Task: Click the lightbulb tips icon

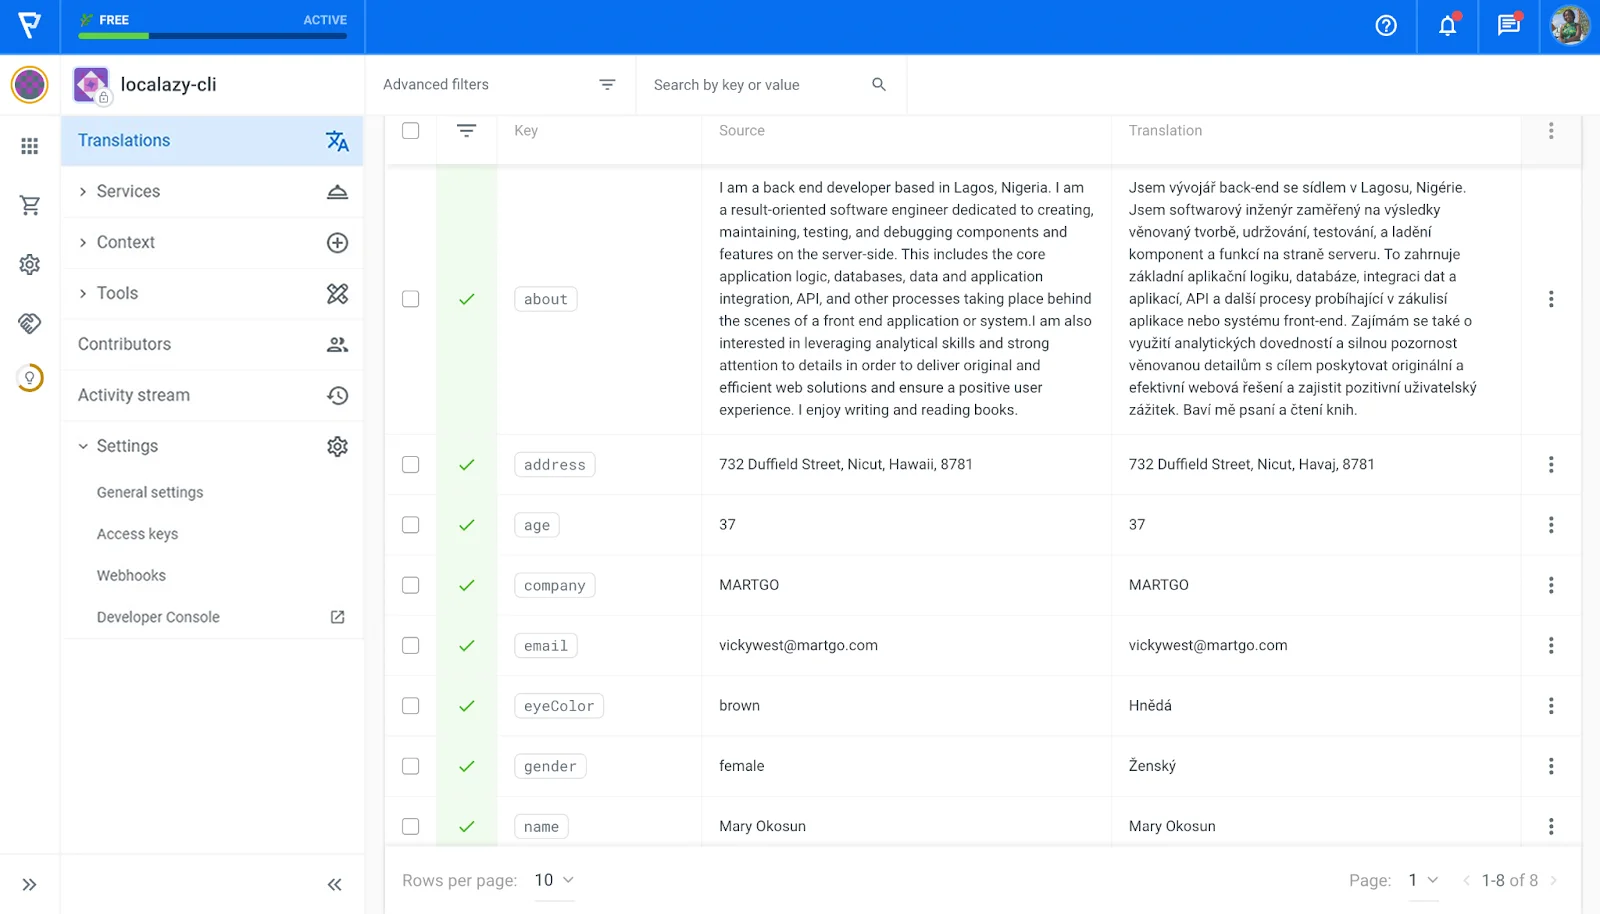Action: coord(30,378)
